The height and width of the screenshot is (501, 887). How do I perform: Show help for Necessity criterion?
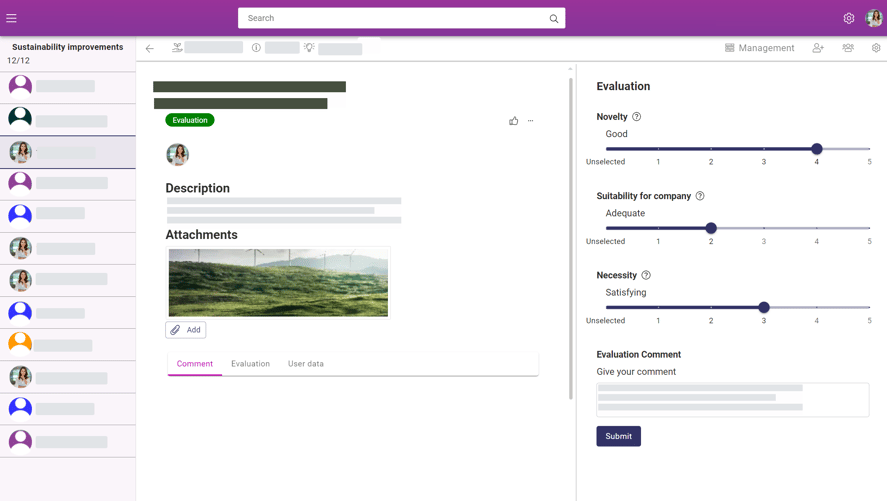(646, 275)
